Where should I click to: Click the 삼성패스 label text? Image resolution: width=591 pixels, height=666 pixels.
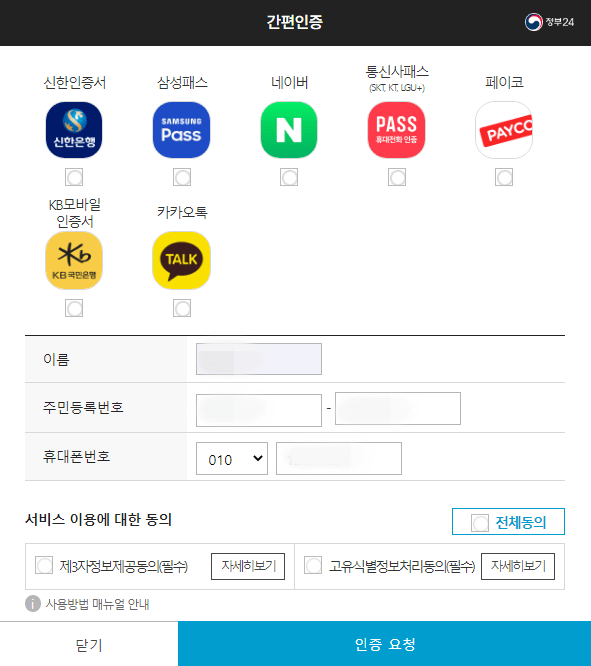182,82
